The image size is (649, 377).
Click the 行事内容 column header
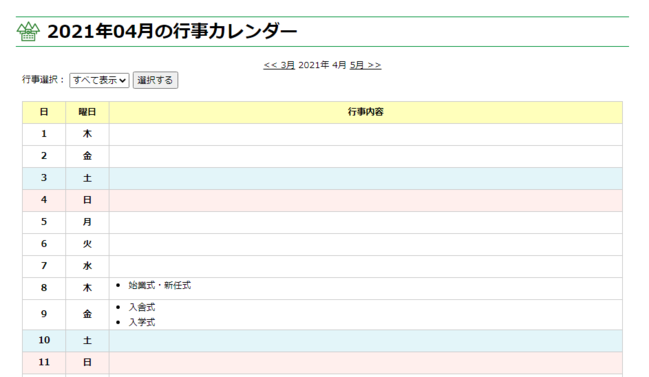(365, 112)
